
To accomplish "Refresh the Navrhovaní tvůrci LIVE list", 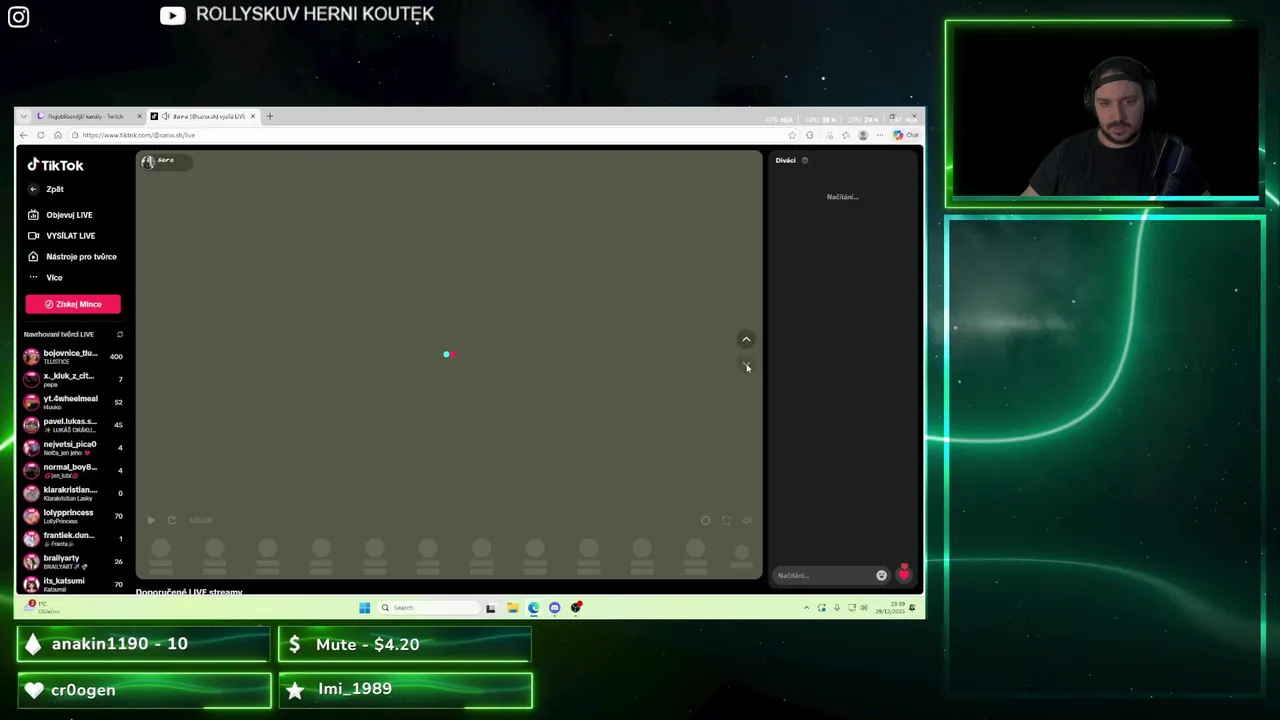I will (x=120, y=334).
